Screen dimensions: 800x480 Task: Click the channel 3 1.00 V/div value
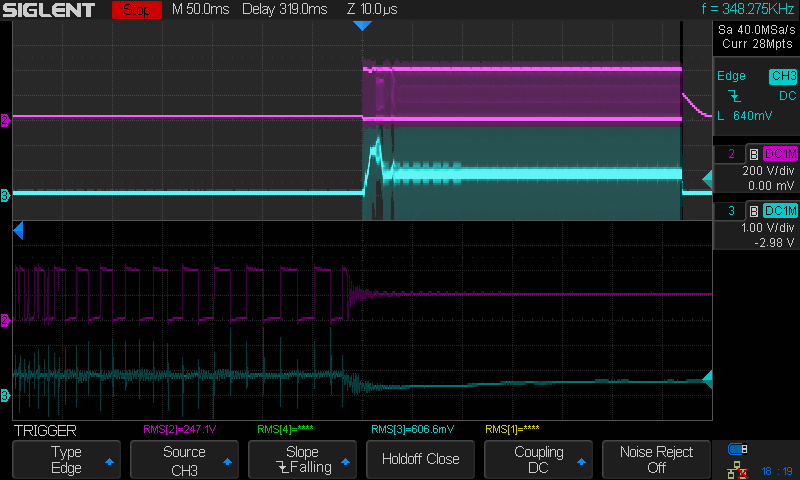[767, 228]
